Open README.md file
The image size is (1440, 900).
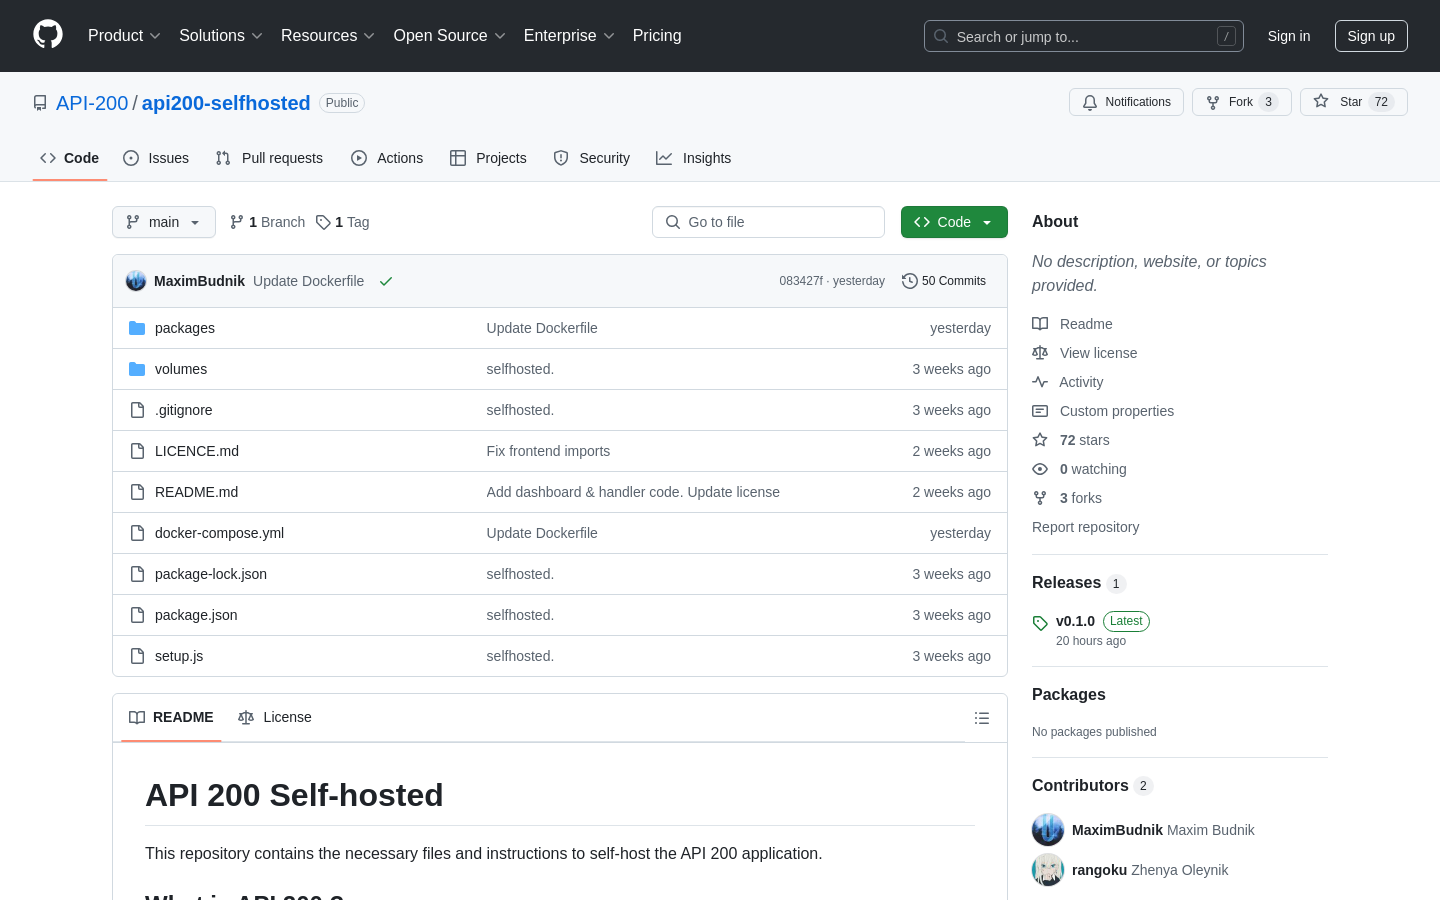196,492
